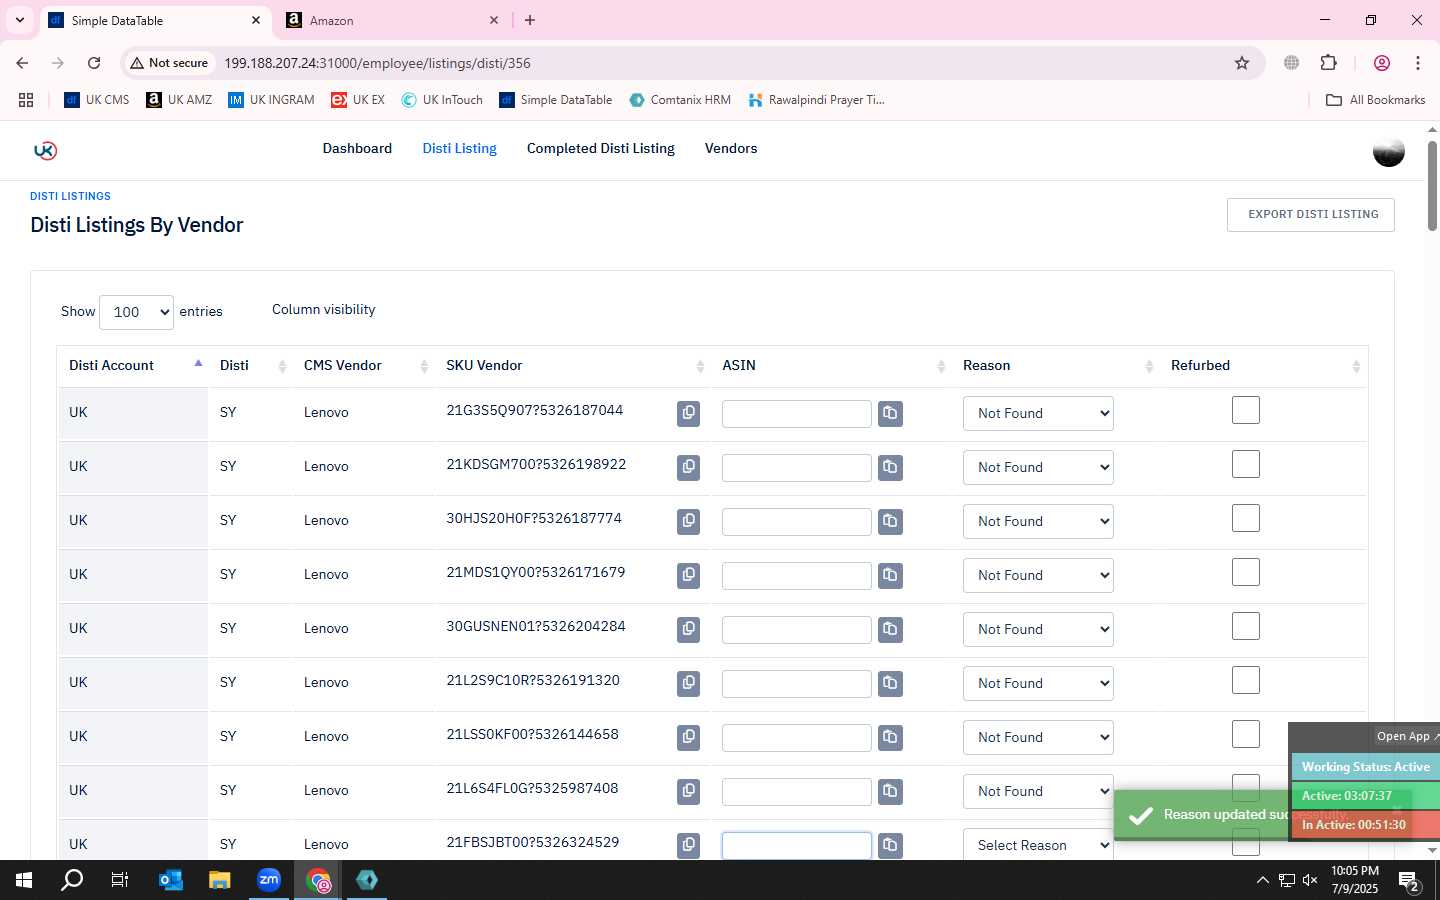Tick Refurbed checkbox for 21L2S9C10R row

point(1246,680)
